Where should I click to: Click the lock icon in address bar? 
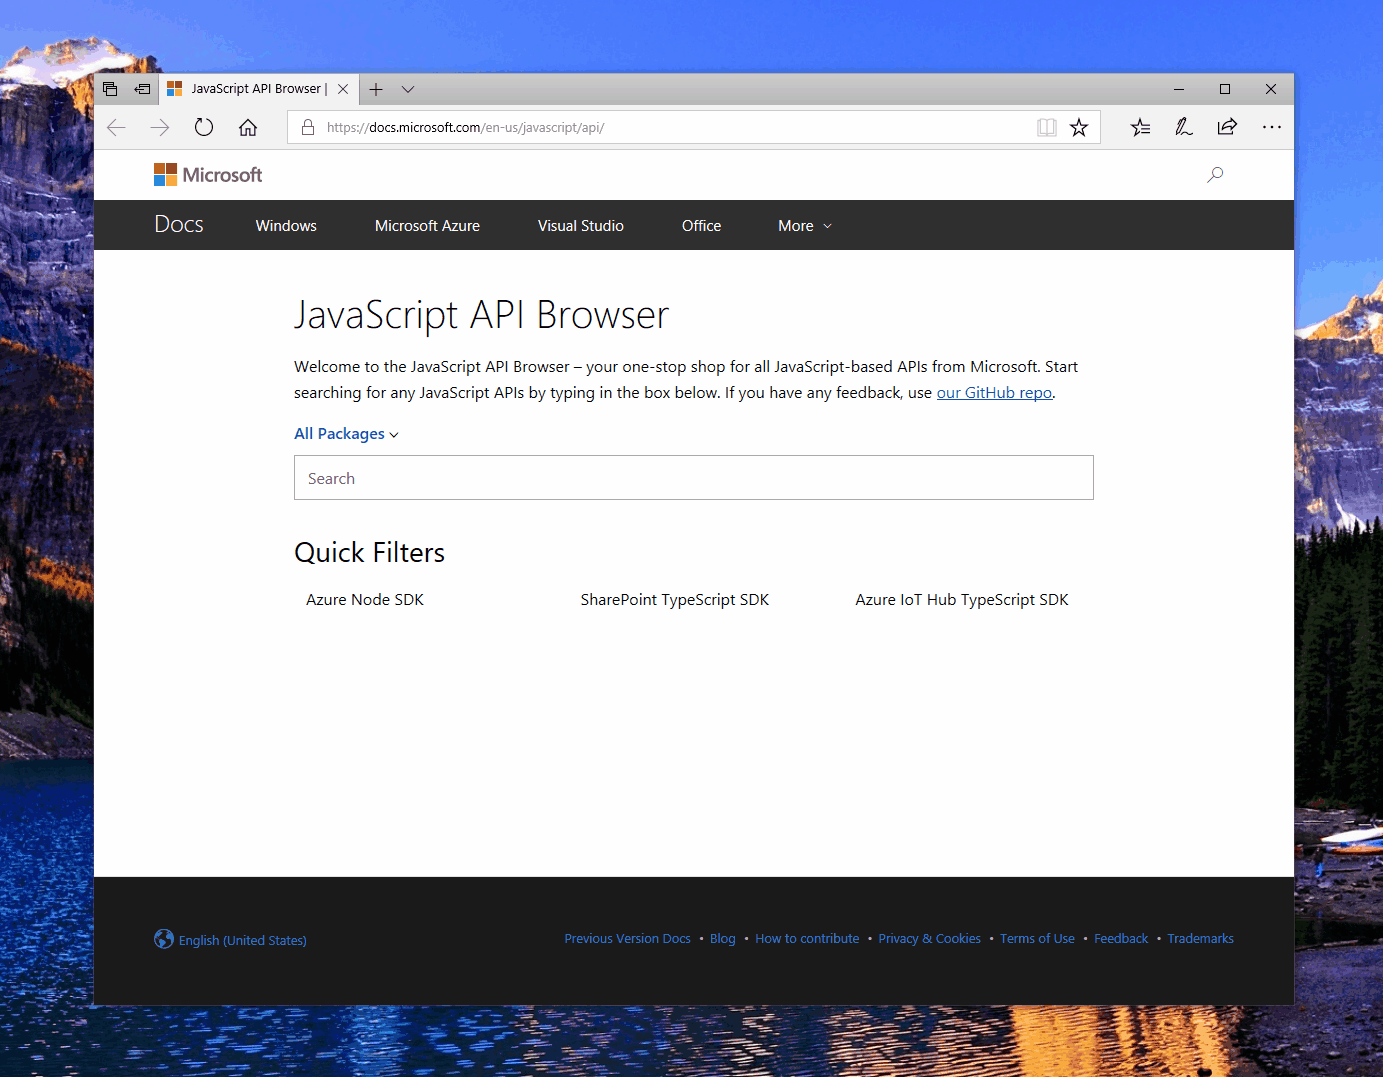click(x=308, y=127)
